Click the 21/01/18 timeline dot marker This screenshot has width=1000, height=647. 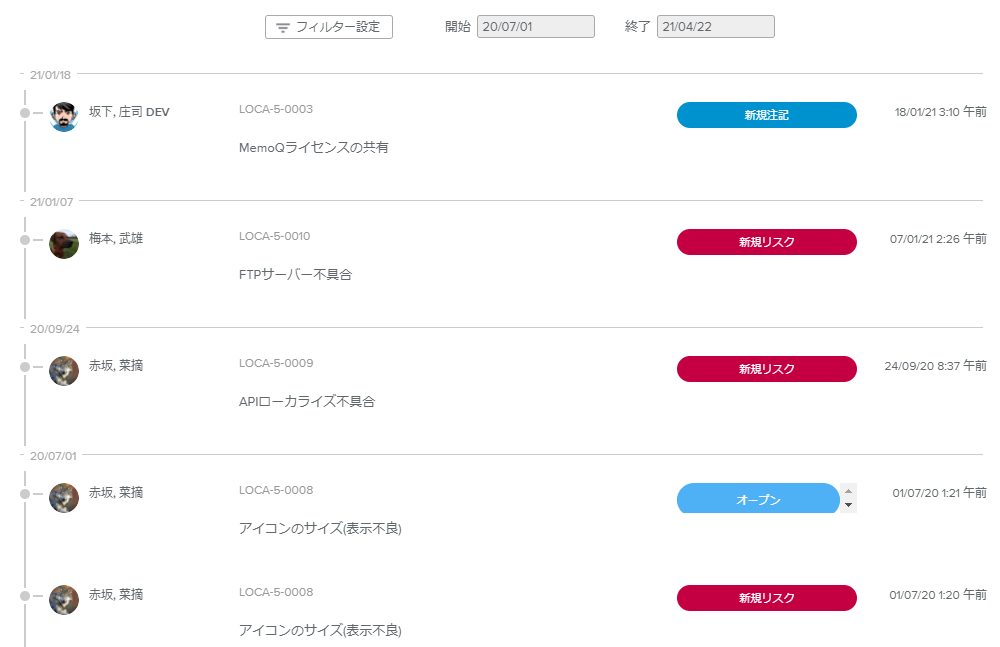(25, 113)
